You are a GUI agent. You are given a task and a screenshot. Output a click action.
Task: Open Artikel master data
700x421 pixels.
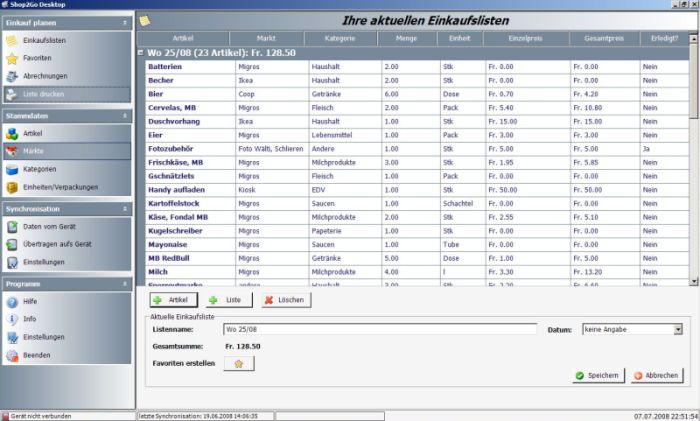(33, 133)
